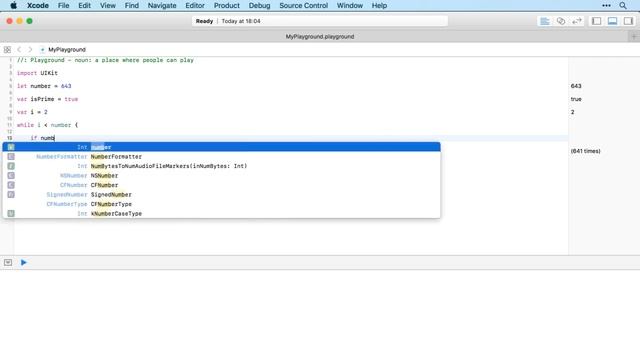
Task: Open the Navigate menu
Action: click(162, 6)
